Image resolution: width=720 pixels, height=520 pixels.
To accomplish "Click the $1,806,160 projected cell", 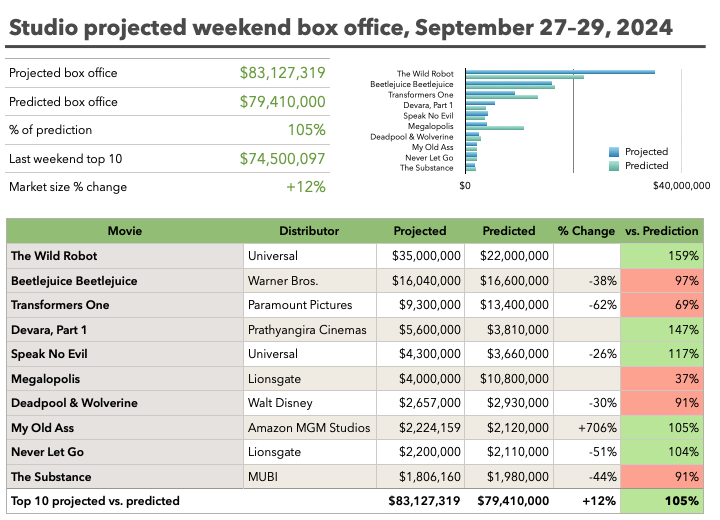I will pos(421,477).
